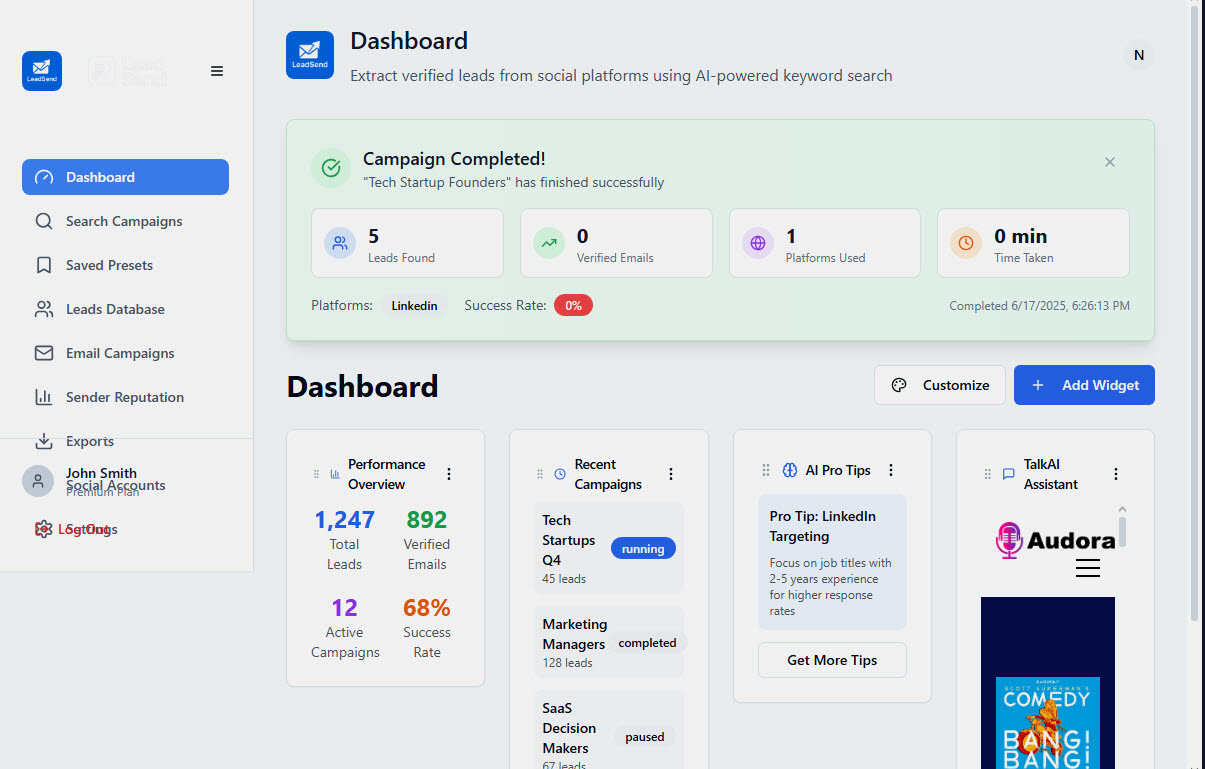Click the 0% success rate badge

point(574,306)
